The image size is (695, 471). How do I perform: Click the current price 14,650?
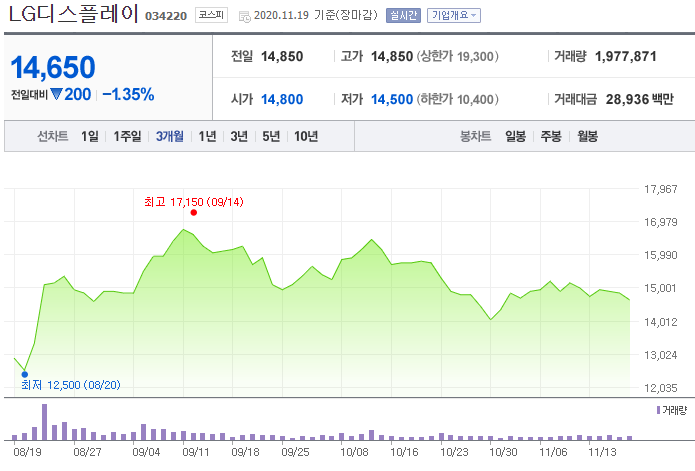53,67
